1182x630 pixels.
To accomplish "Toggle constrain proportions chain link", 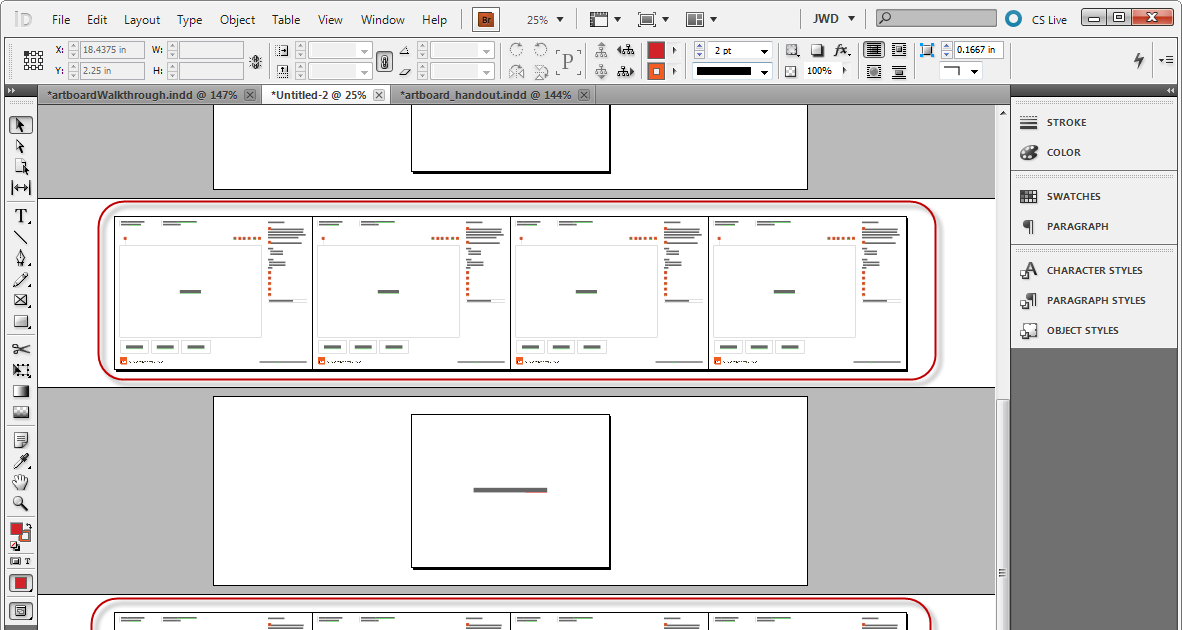I will [384, 61].
